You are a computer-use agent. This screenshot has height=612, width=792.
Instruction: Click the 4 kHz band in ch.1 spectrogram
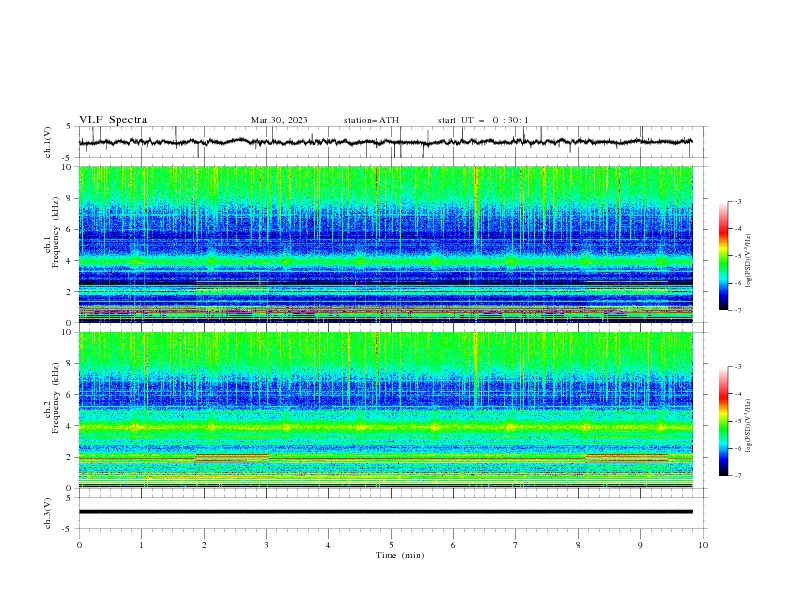(385, 261)
